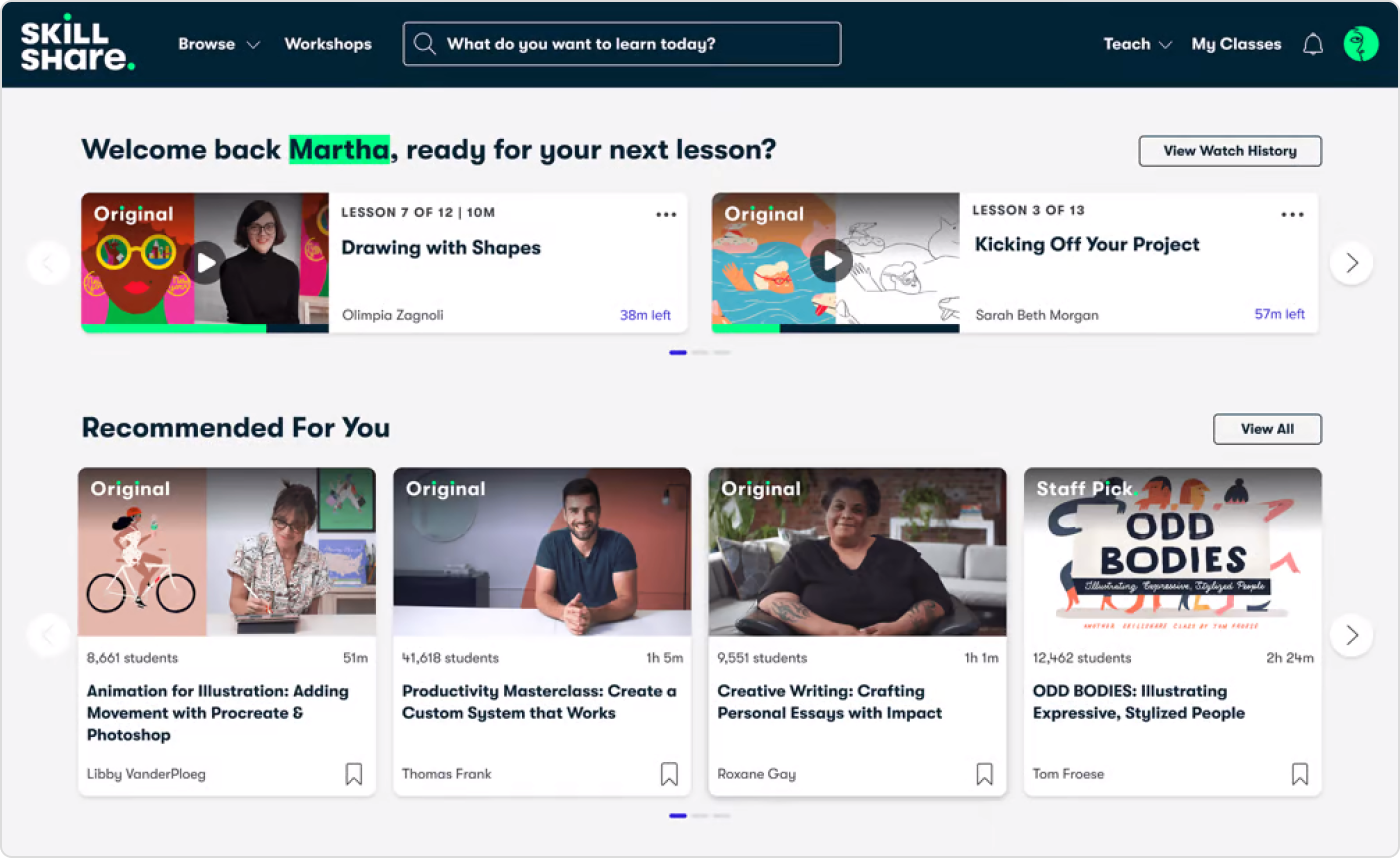
Task: Save Roxane Gay's Creative Writing class
Action: (984, 774)
